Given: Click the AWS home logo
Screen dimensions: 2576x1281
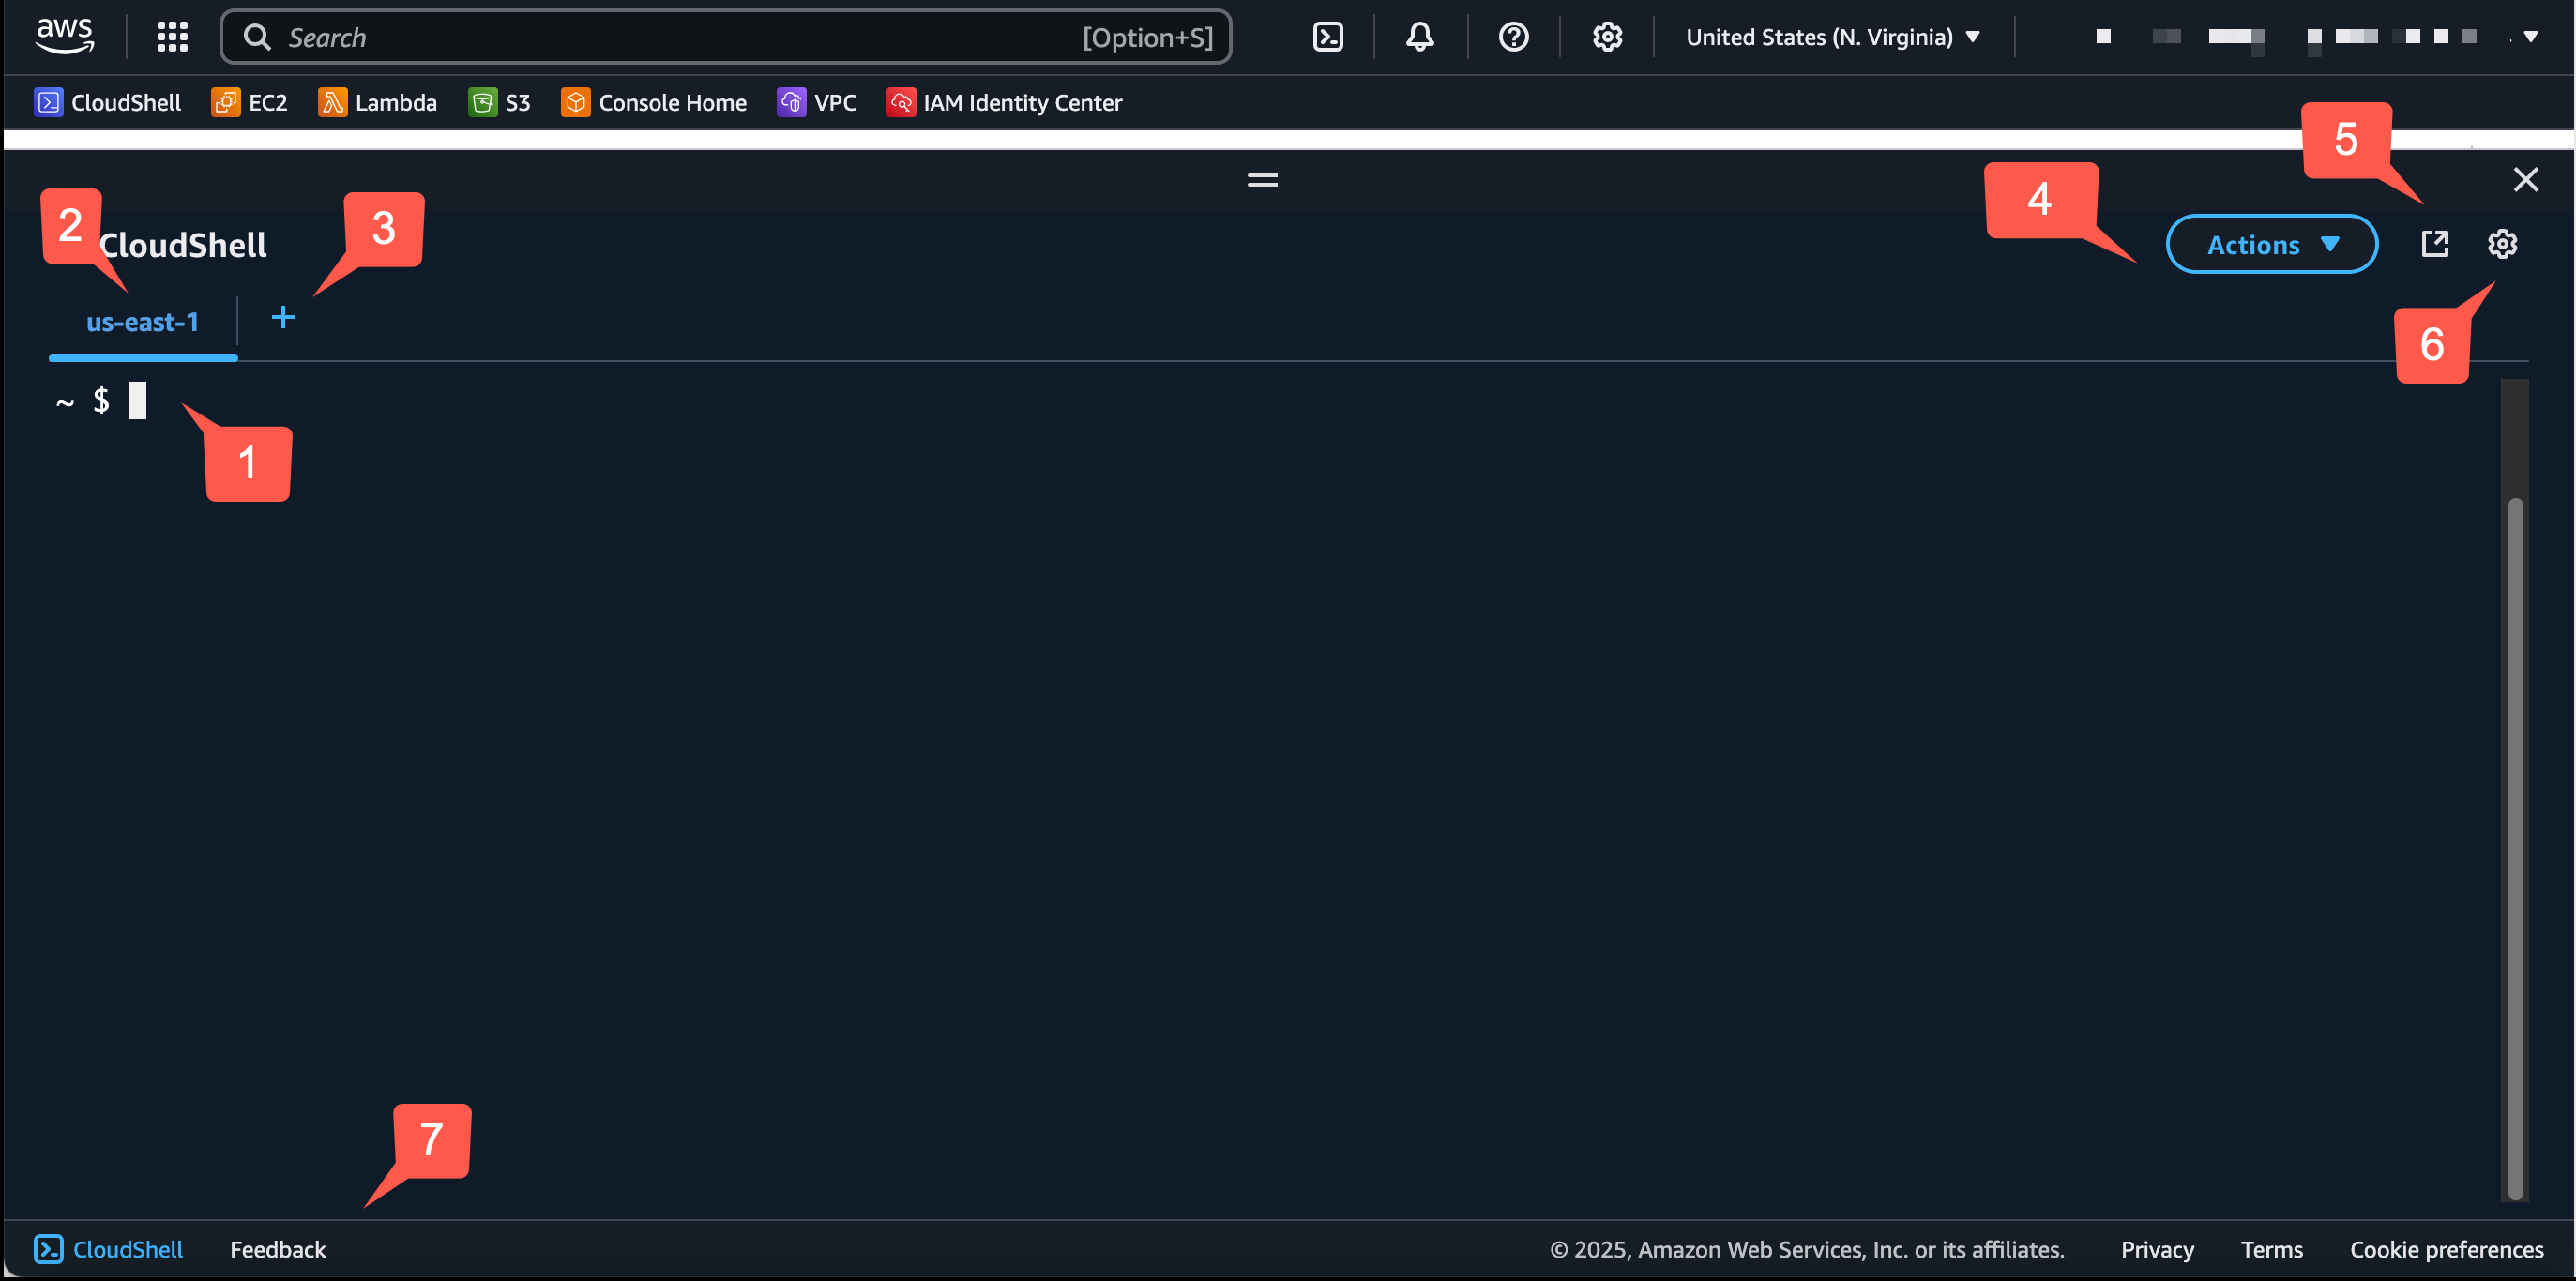Looking at the screenshot, I should pos(64,34).
